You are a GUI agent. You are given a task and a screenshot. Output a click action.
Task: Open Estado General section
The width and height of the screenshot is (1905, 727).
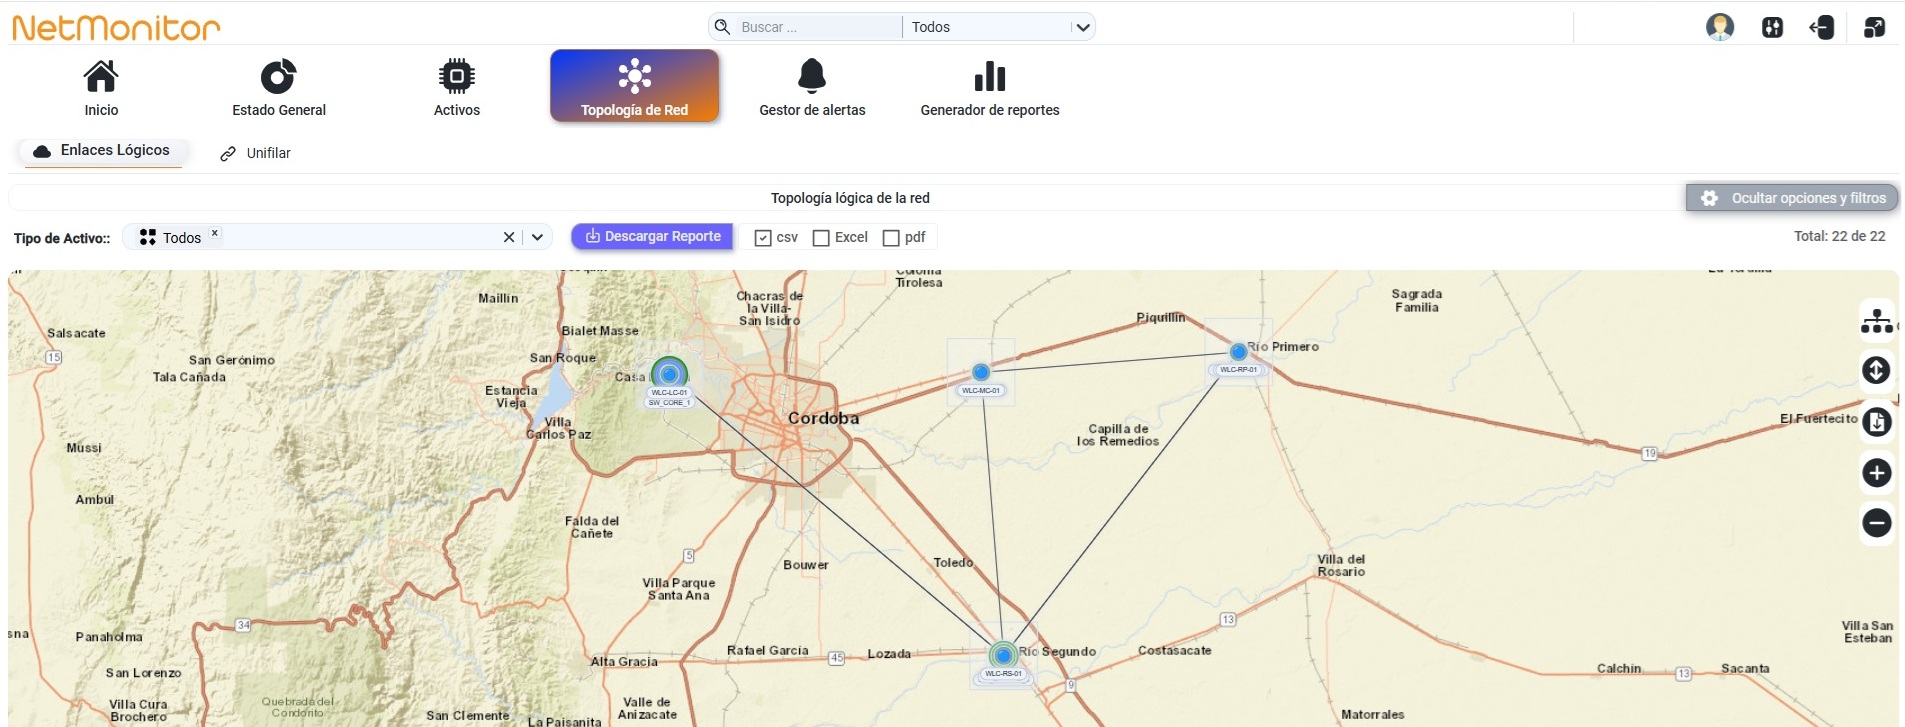coord(279,88)
